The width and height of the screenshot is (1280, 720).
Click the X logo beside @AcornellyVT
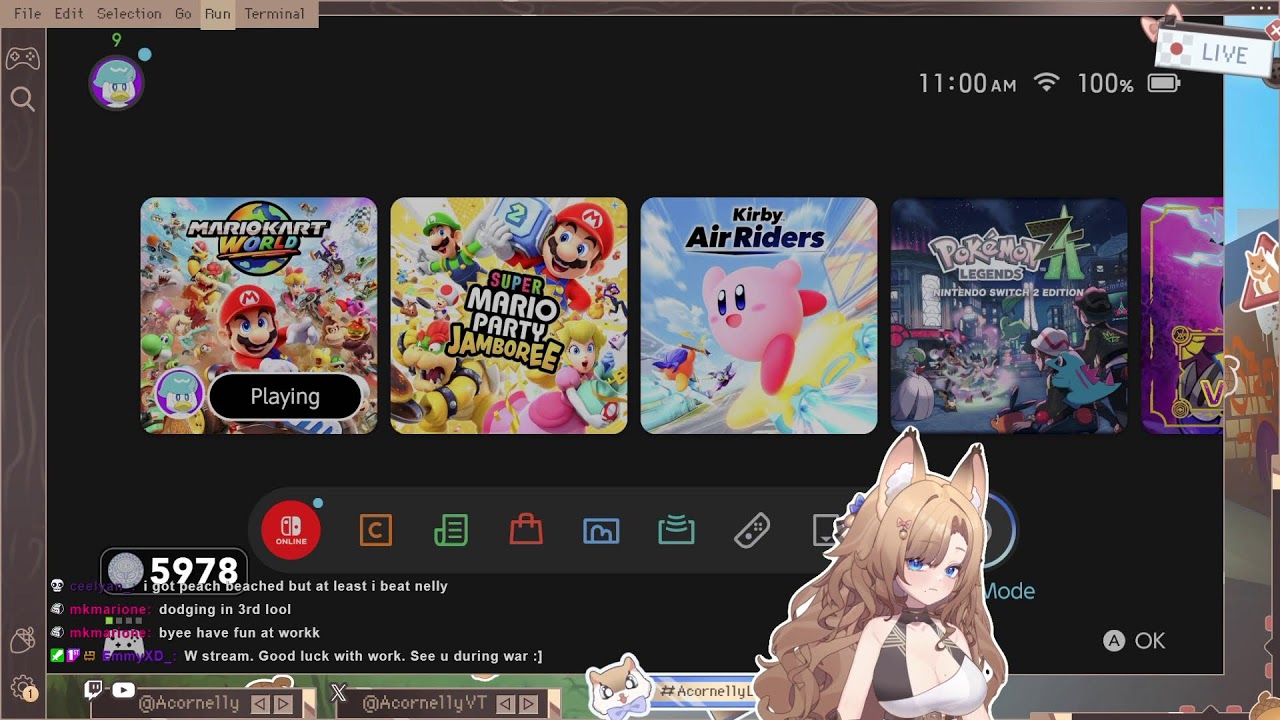(x=338, y=692)
